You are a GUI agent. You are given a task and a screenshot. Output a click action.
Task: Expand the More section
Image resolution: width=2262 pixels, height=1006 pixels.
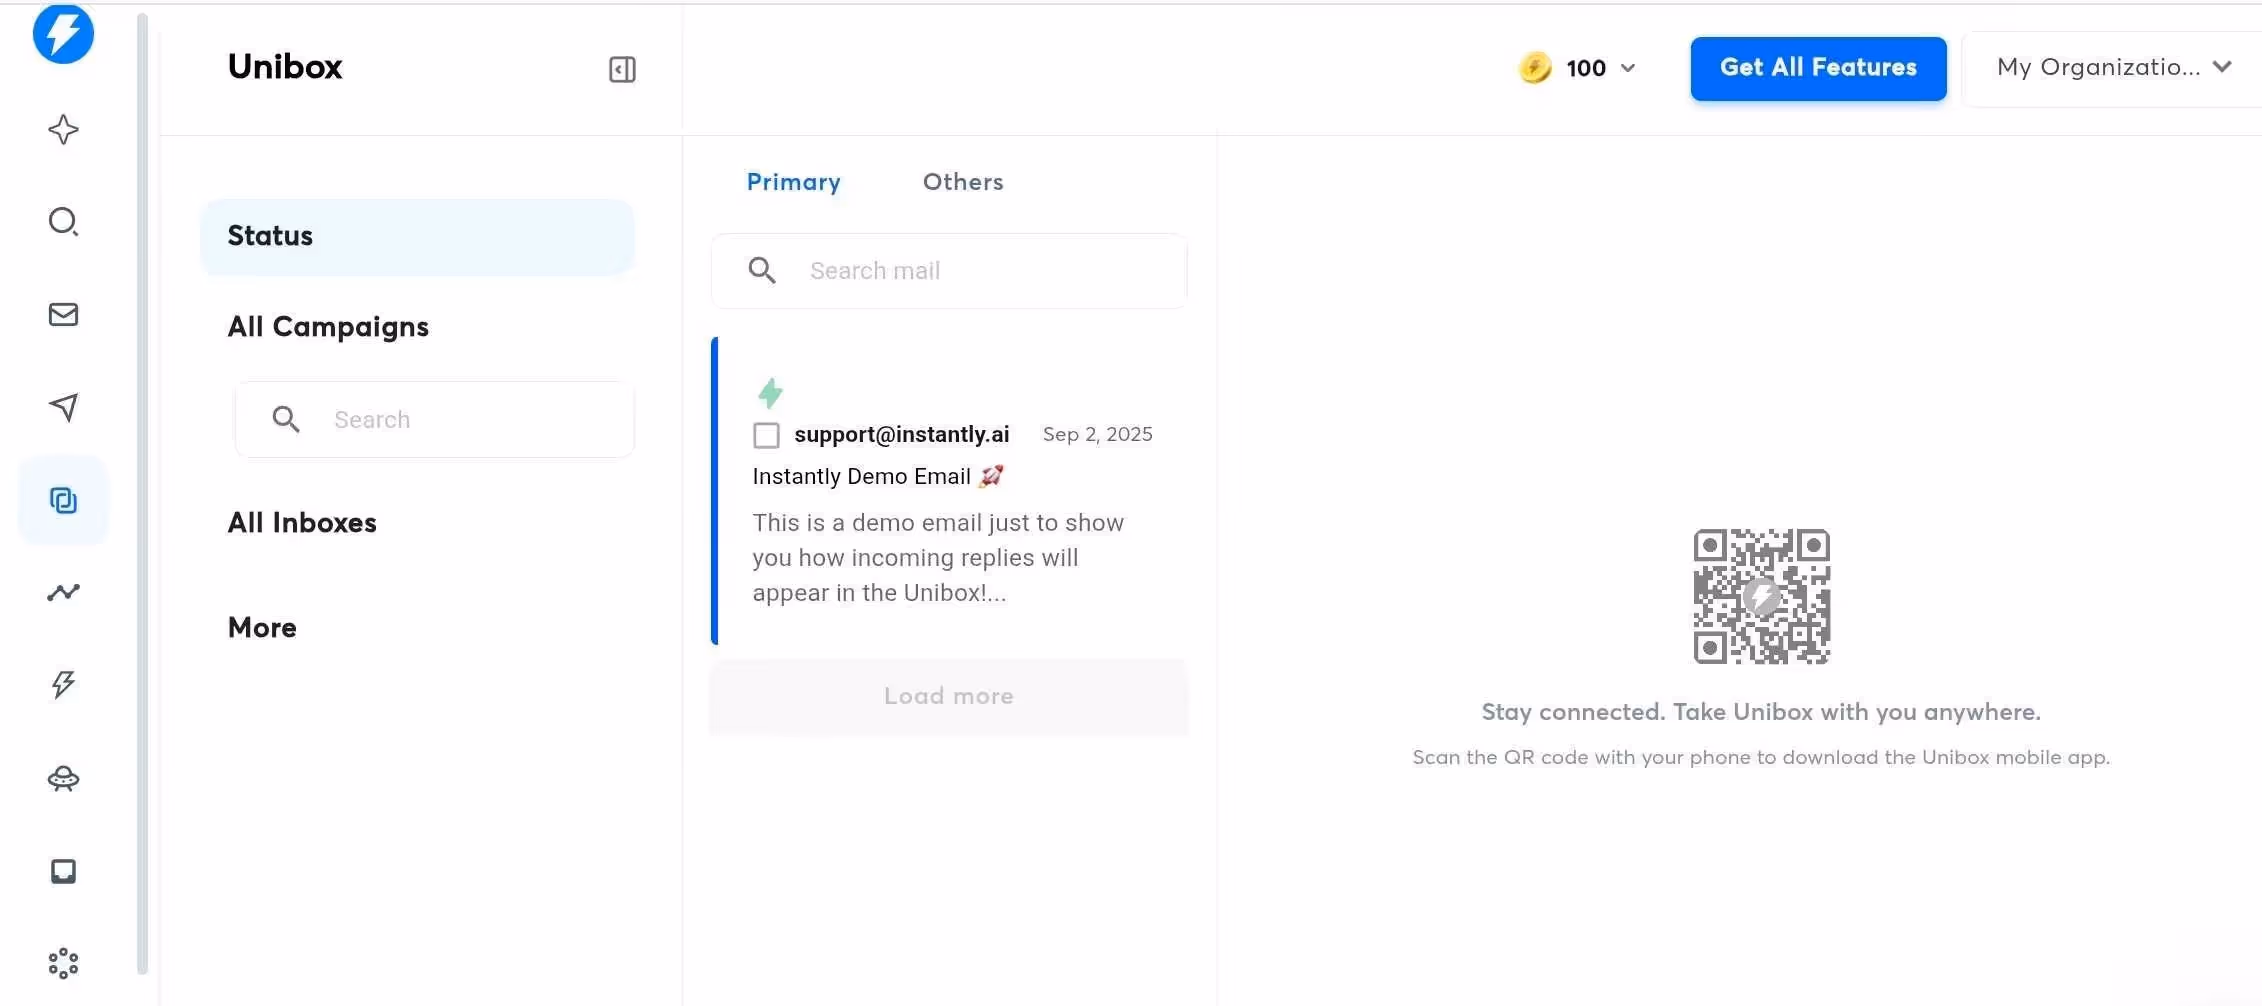click(262, 628)
